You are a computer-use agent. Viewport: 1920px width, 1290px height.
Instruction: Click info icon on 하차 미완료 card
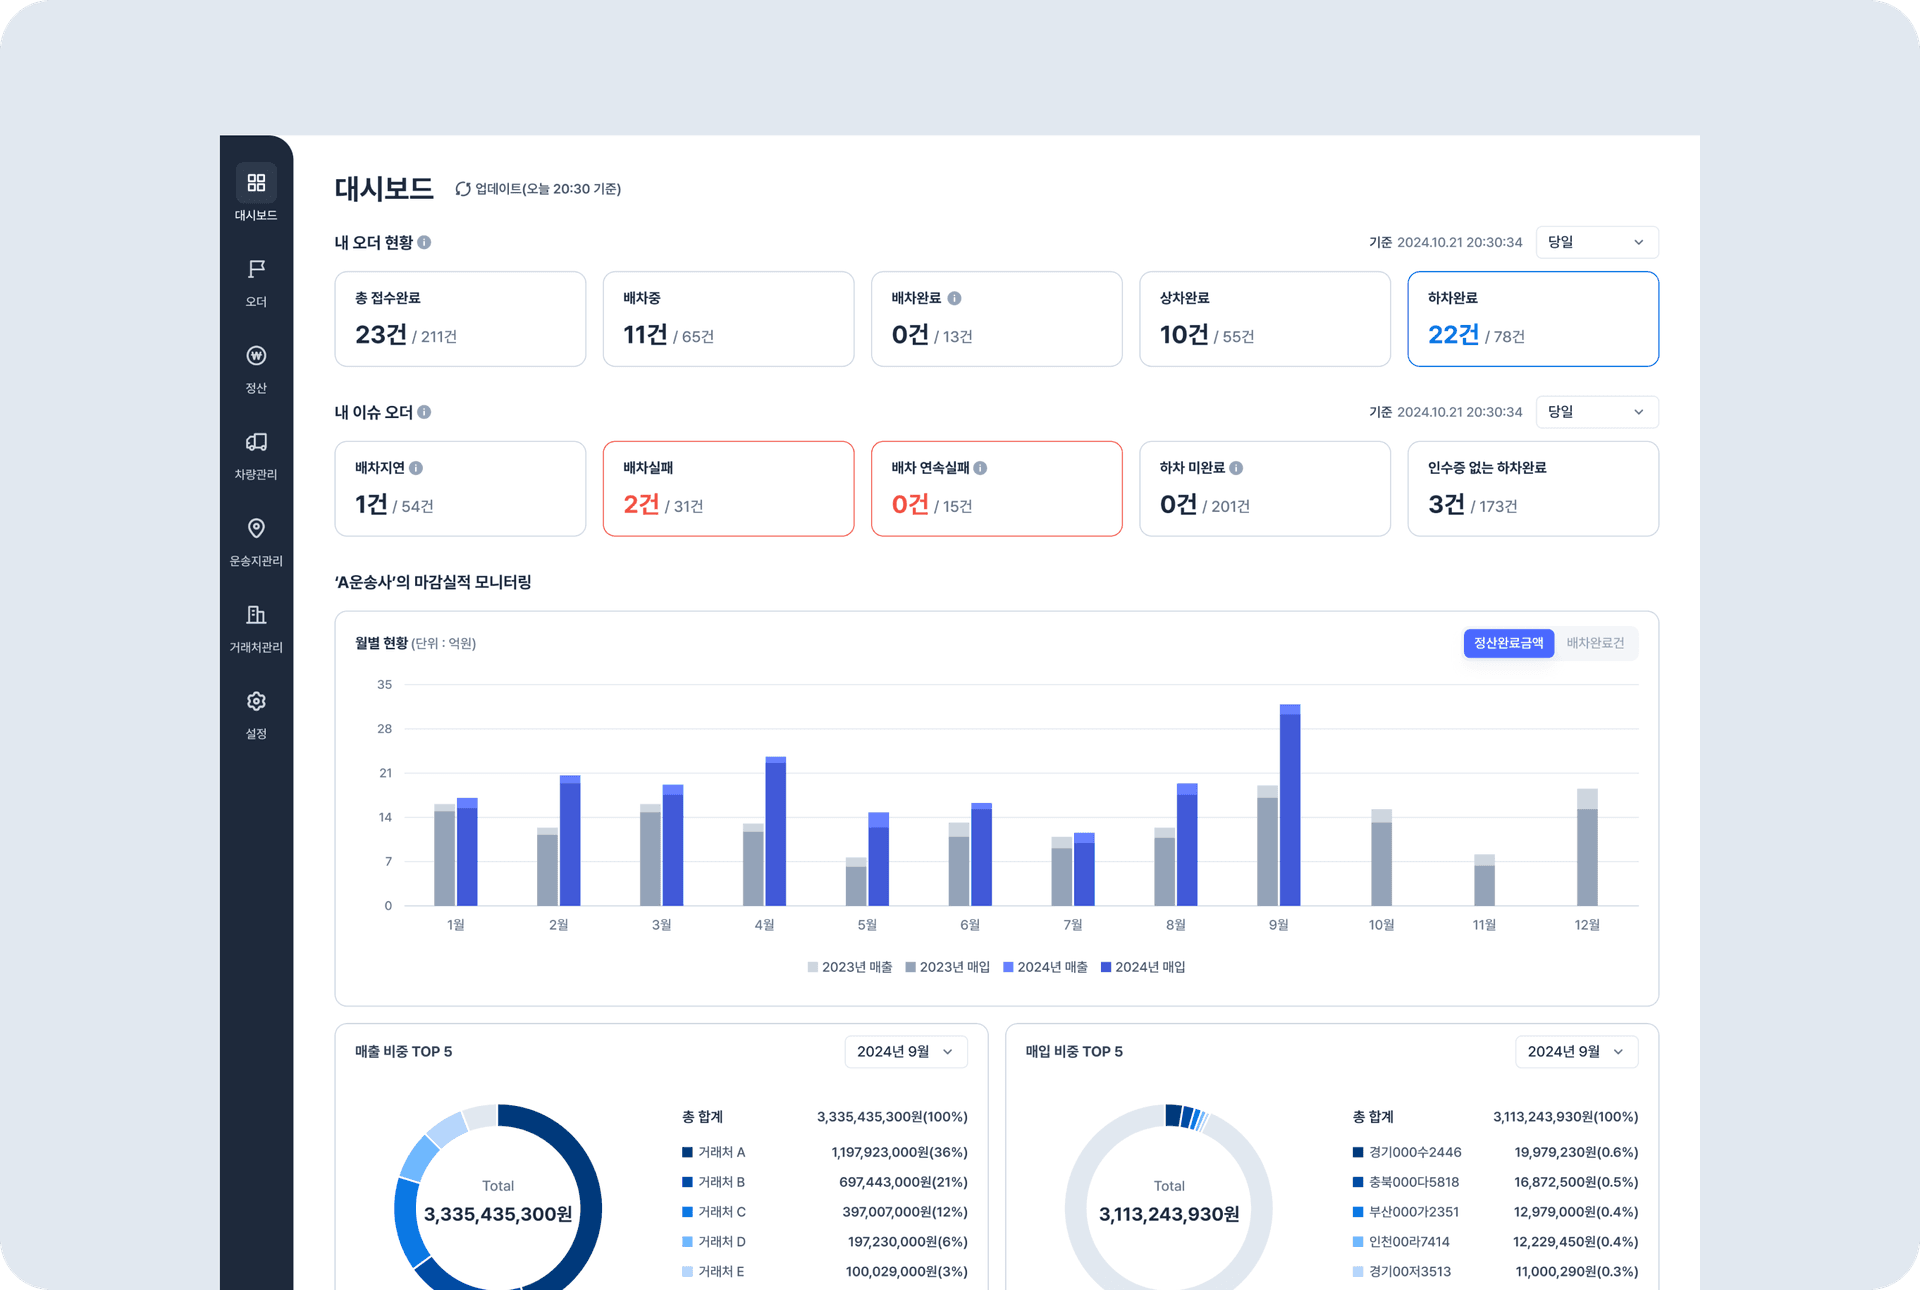1236,468
